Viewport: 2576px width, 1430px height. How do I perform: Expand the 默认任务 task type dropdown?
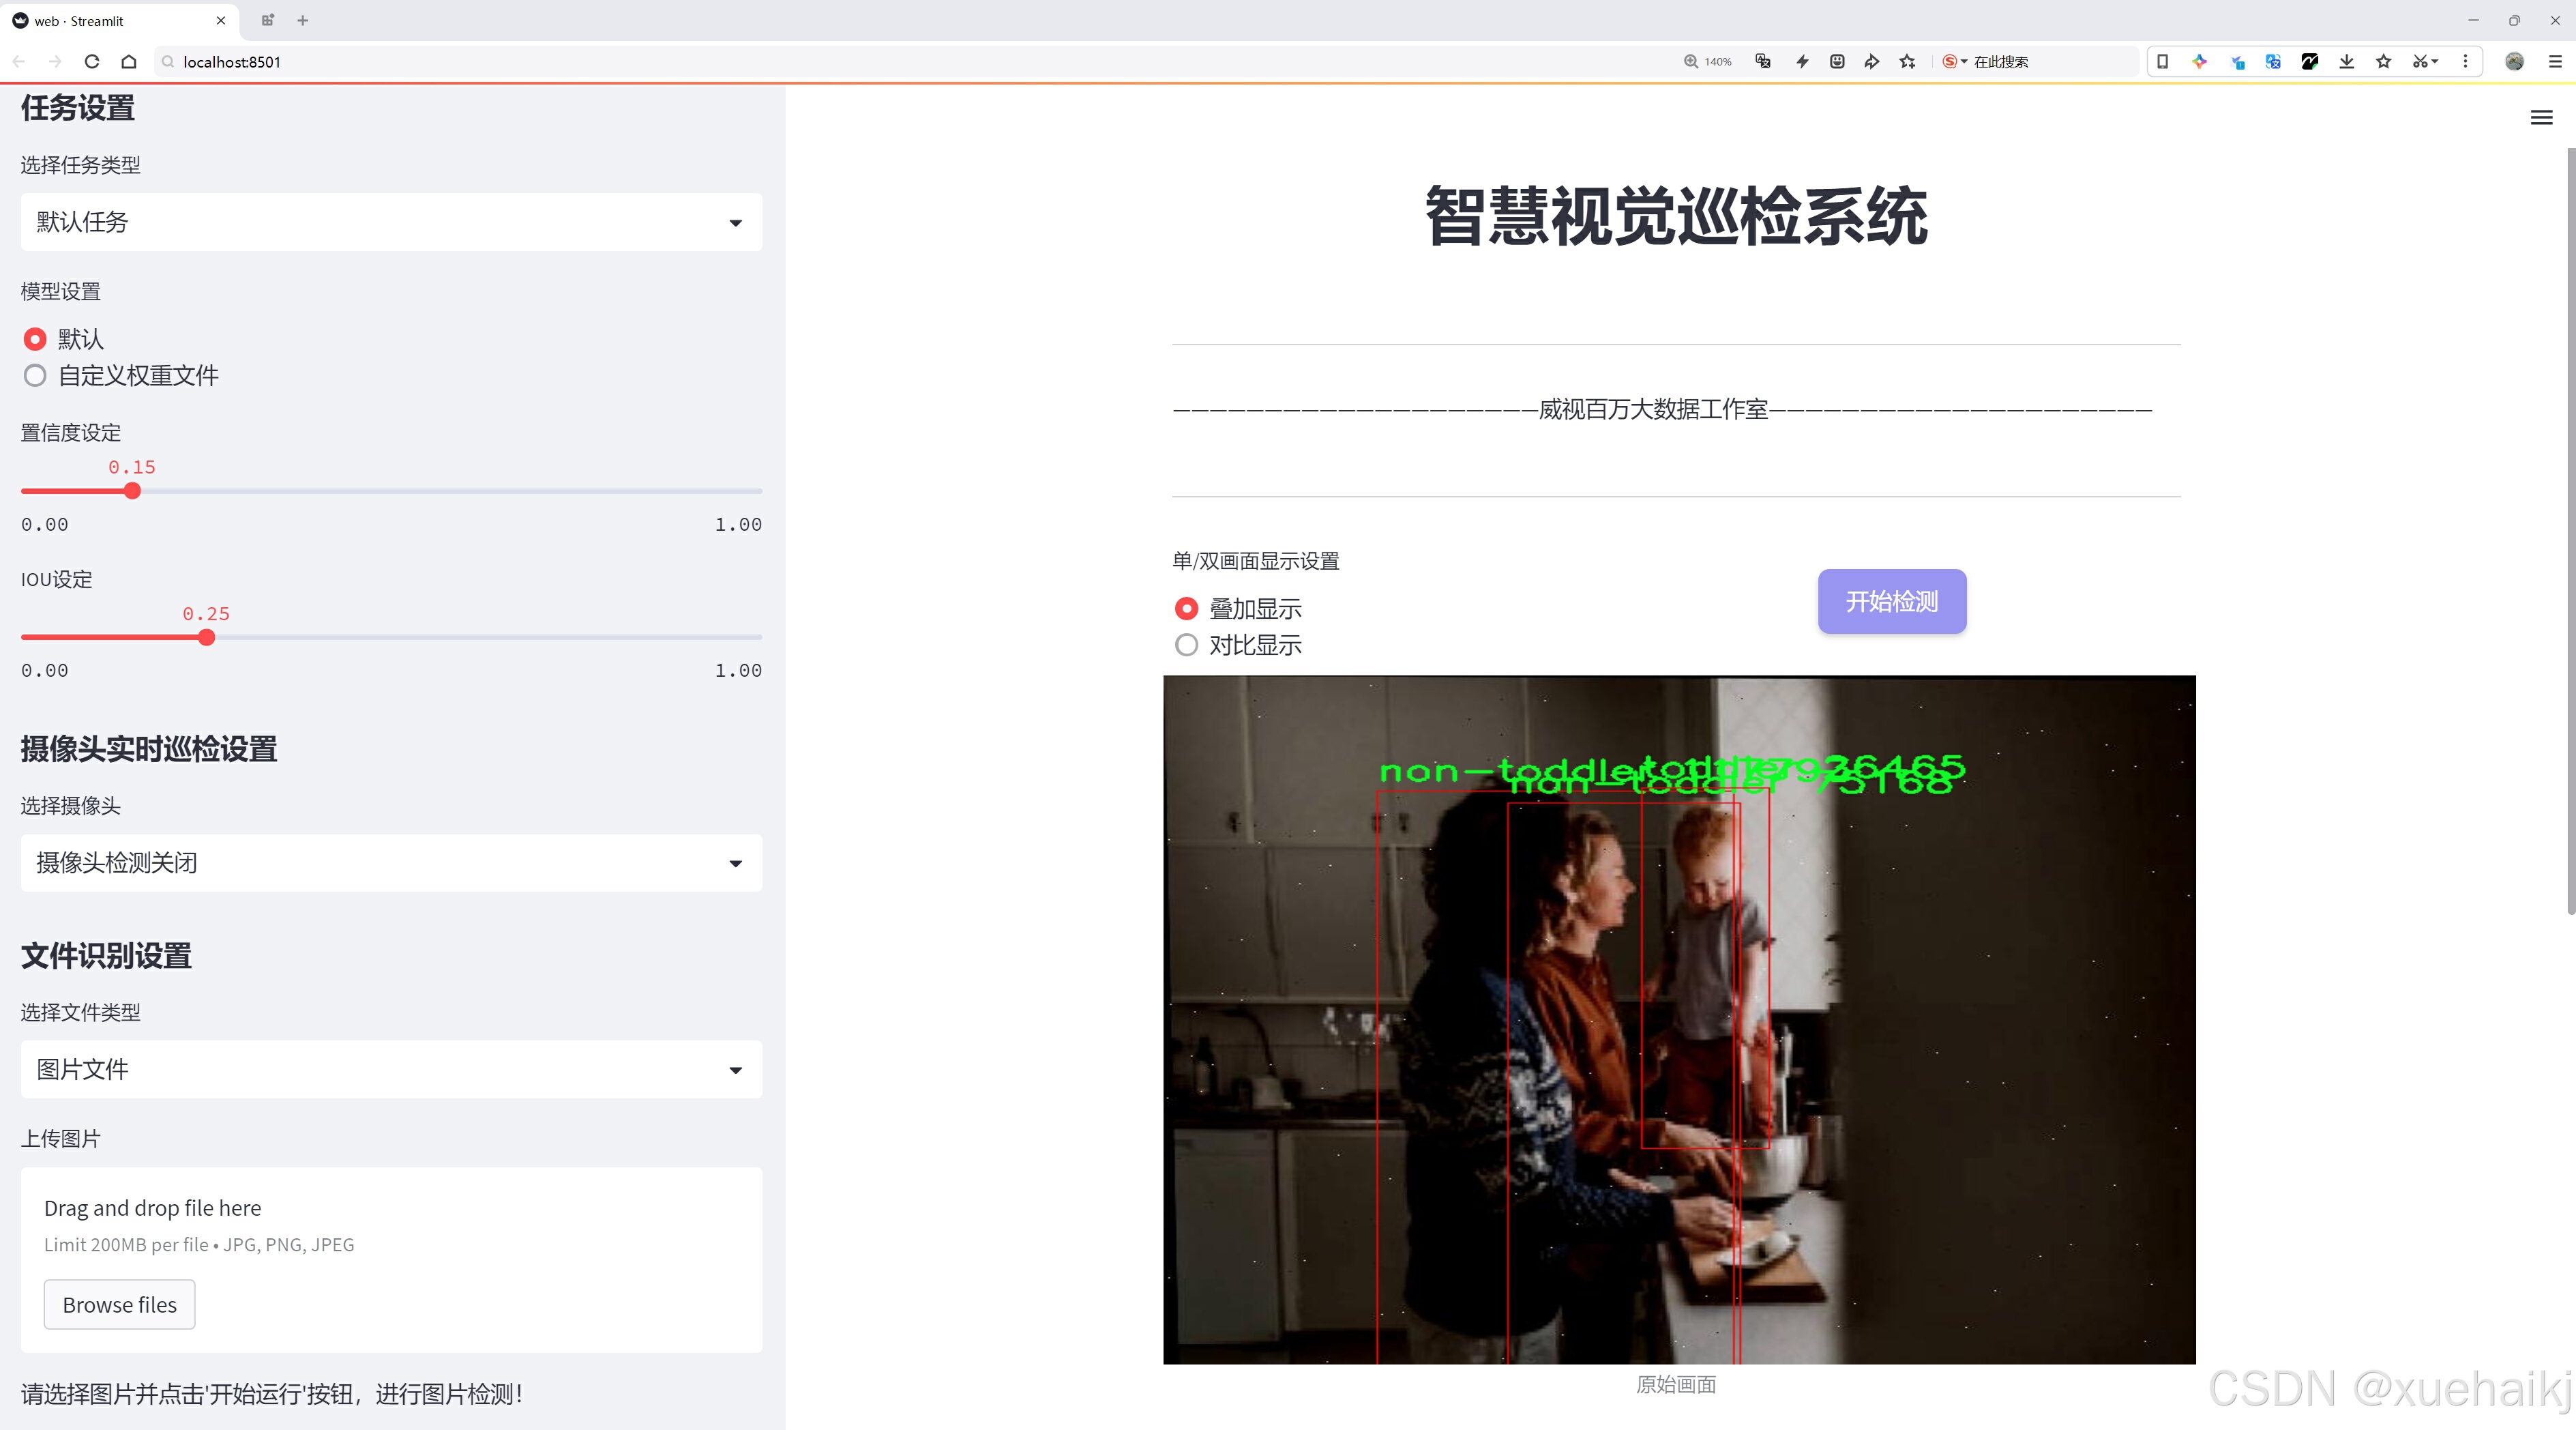point(391,222)
